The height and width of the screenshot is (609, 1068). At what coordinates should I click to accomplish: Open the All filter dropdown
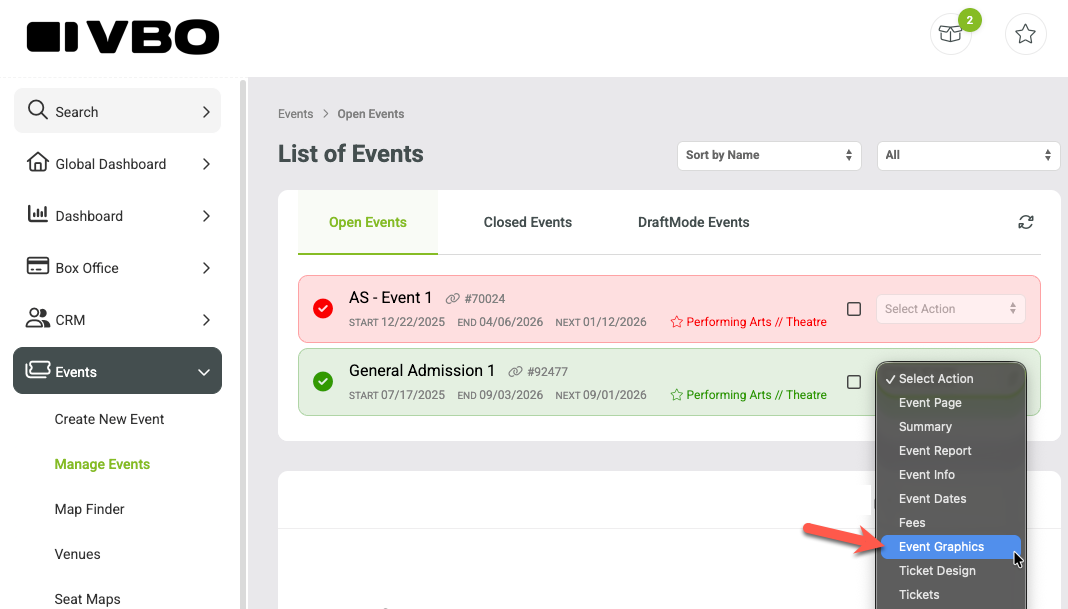969,155
